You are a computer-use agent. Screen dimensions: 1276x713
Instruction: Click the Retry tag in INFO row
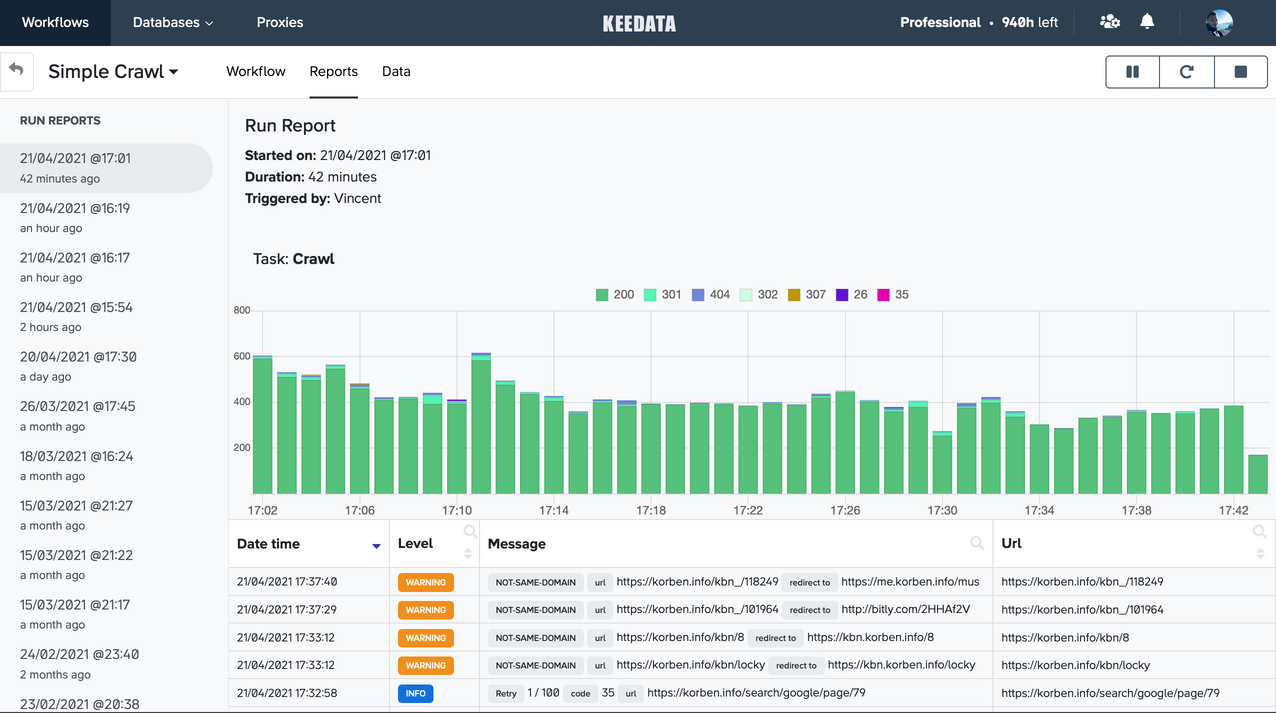pos(506,694)
